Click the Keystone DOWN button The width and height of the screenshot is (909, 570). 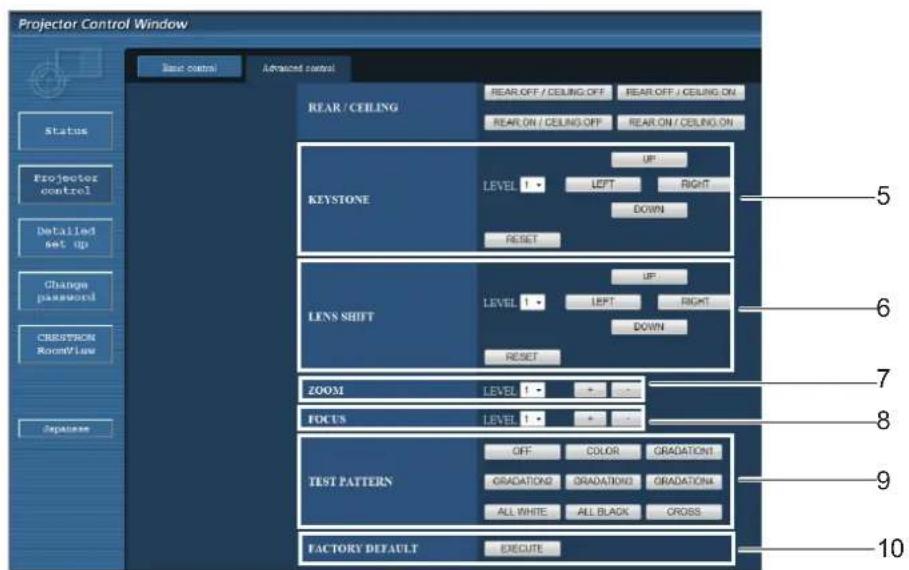point(649,210)
